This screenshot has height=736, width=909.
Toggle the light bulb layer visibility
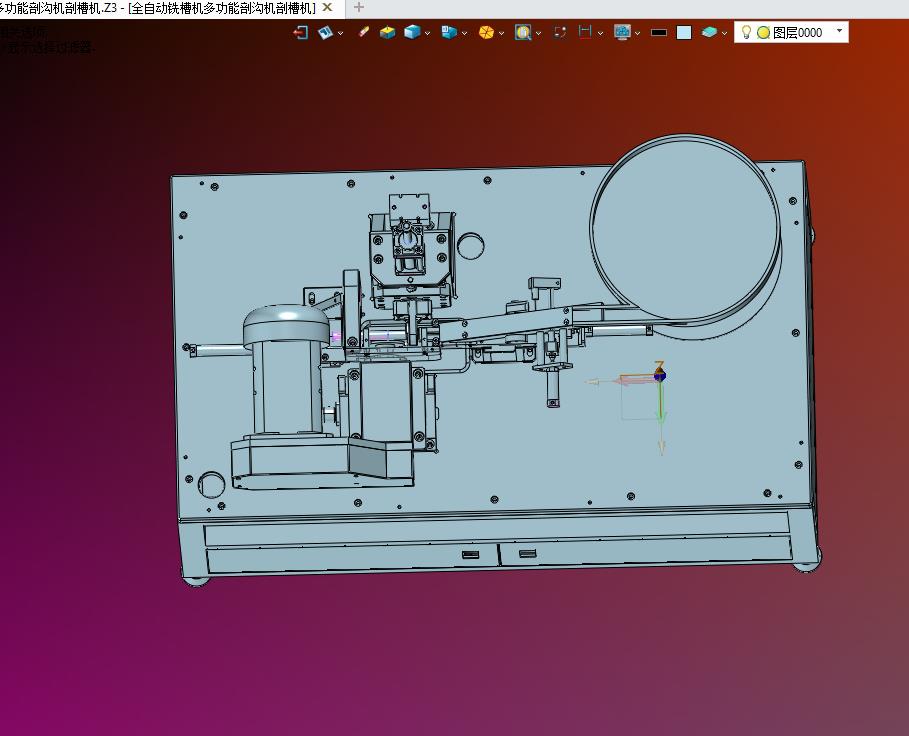[747, 32]
